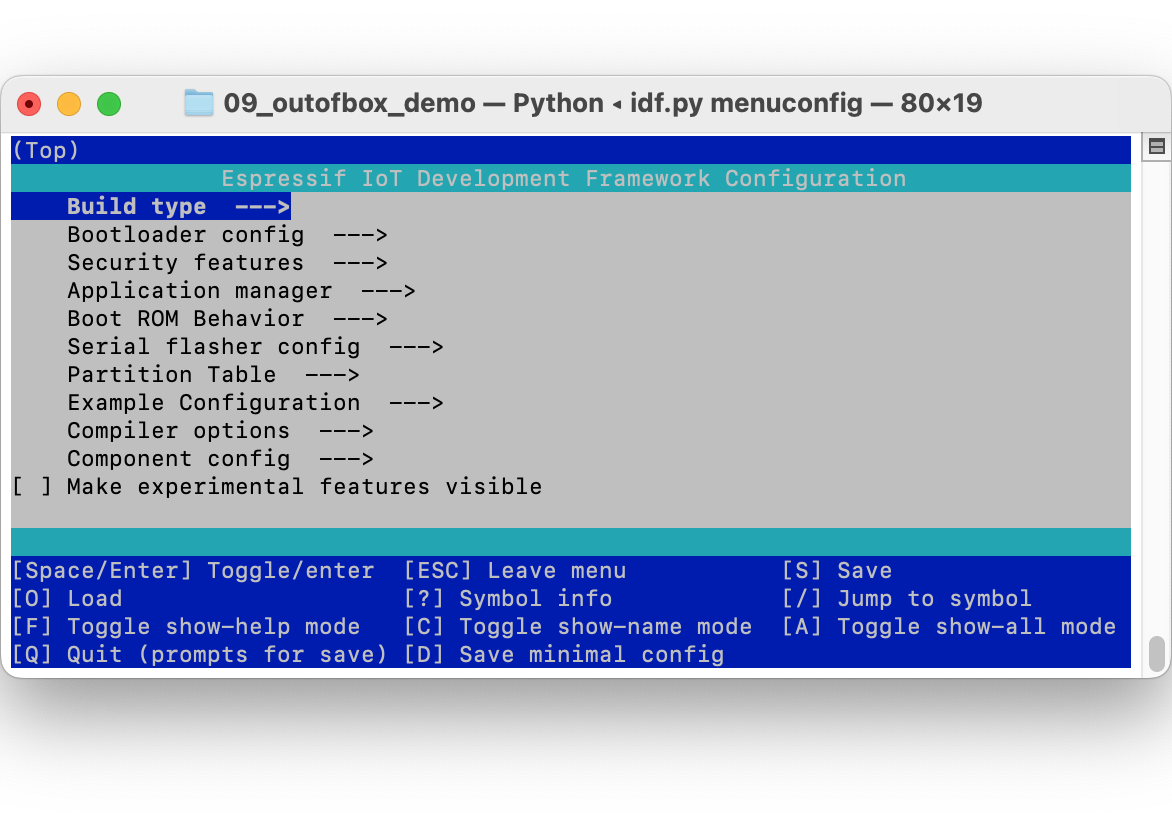Open Bootloader config submenu

(227, 235)
